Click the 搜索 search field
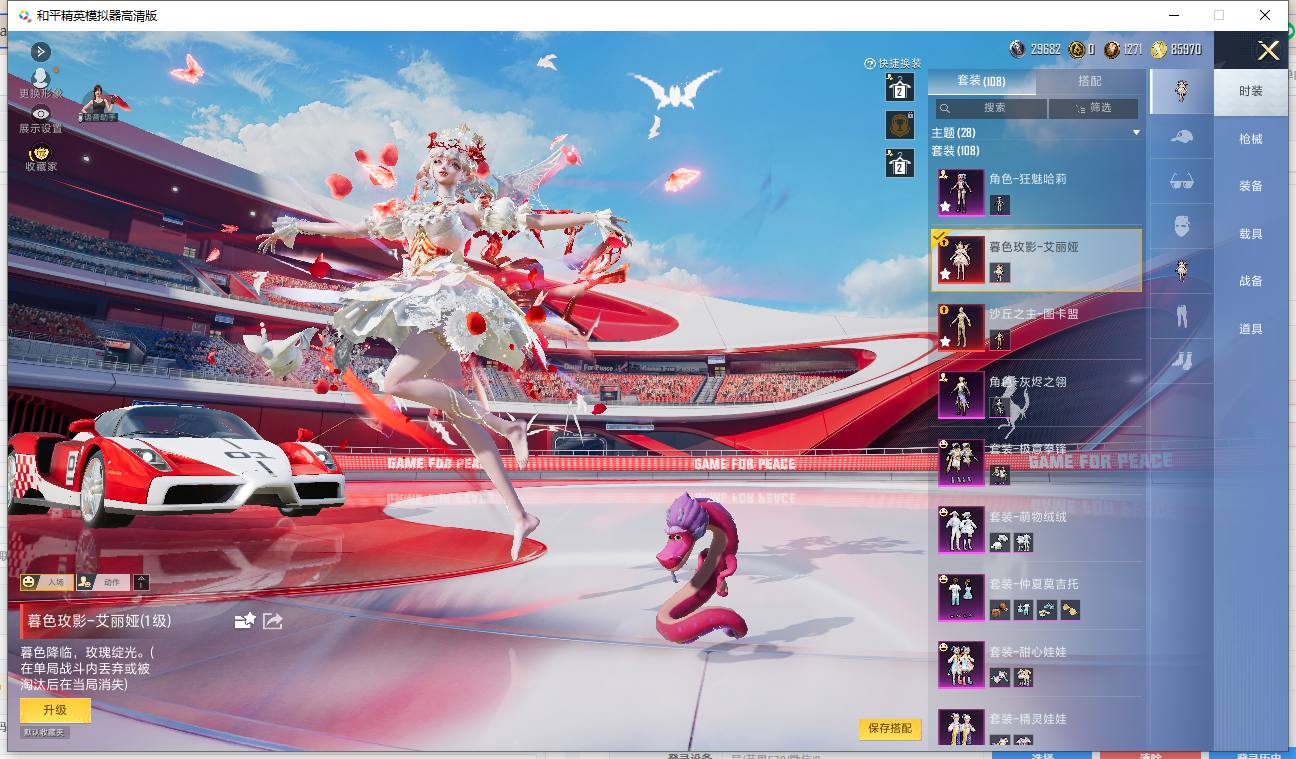1296x759 pixels. (991, 108)
